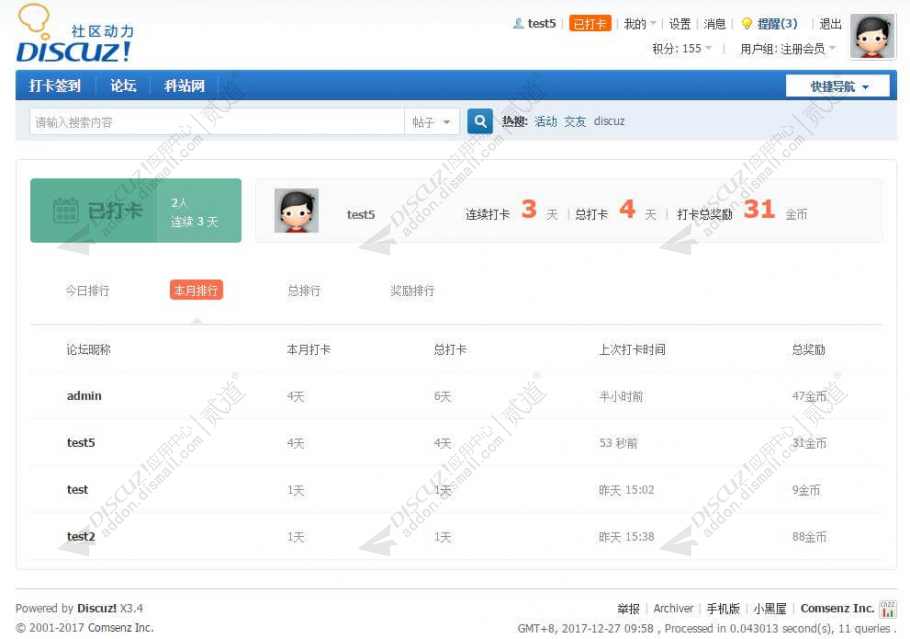Click 举报 link in footer
This screenshot has width=910, height=639.
628,609
